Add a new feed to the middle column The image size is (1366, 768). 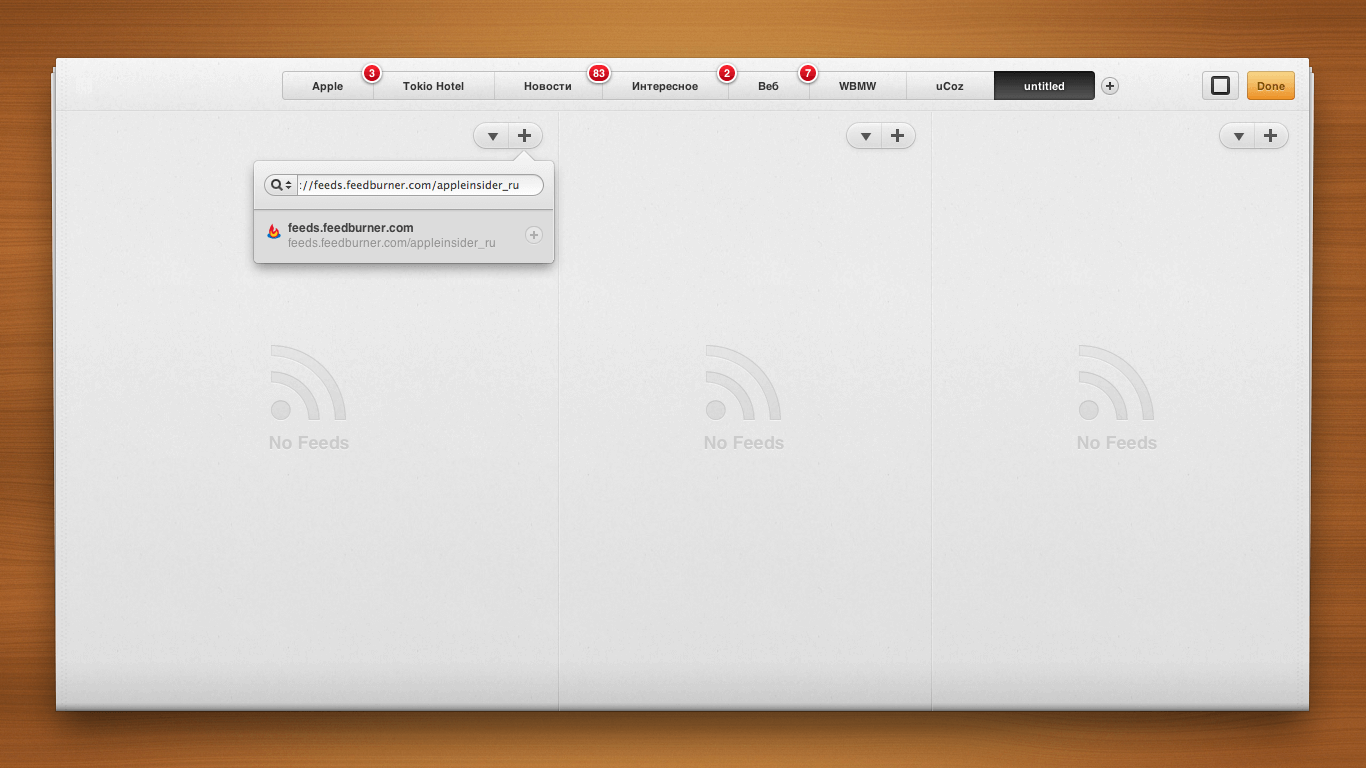[x=897, y=135]
